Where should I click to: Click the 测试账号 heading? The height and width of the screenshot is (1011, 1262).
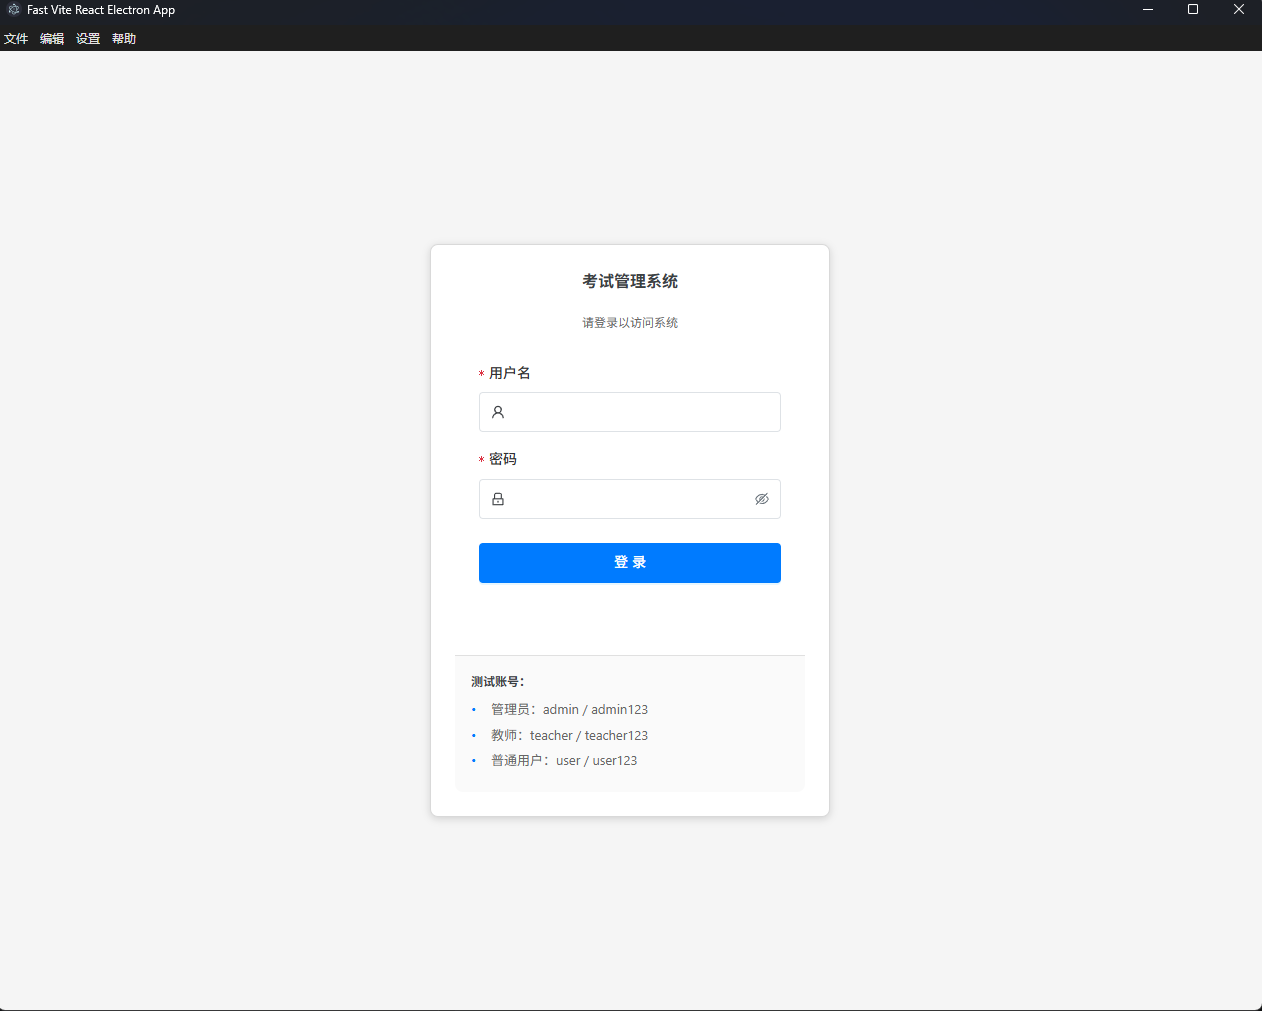pos(498,682)
